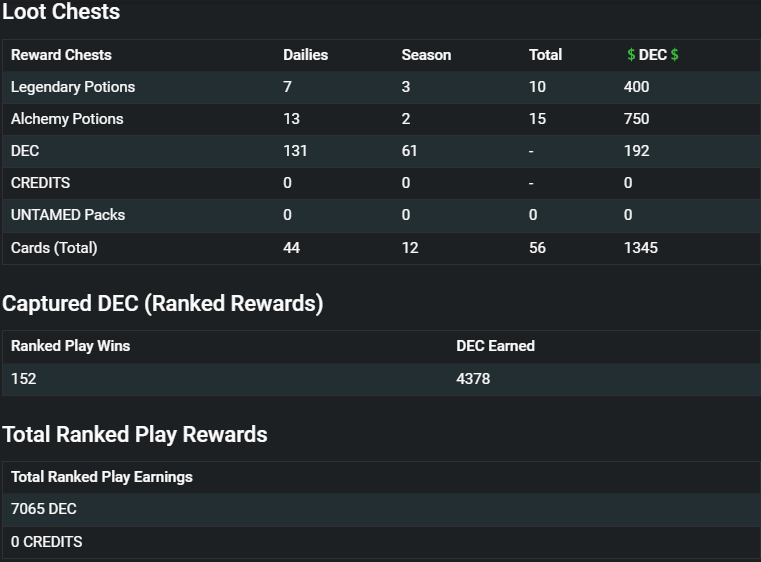This screenshot has height=562, width=761.
Task: Click the 0 CREDITS earnings row
Action: tap(381, 542)
